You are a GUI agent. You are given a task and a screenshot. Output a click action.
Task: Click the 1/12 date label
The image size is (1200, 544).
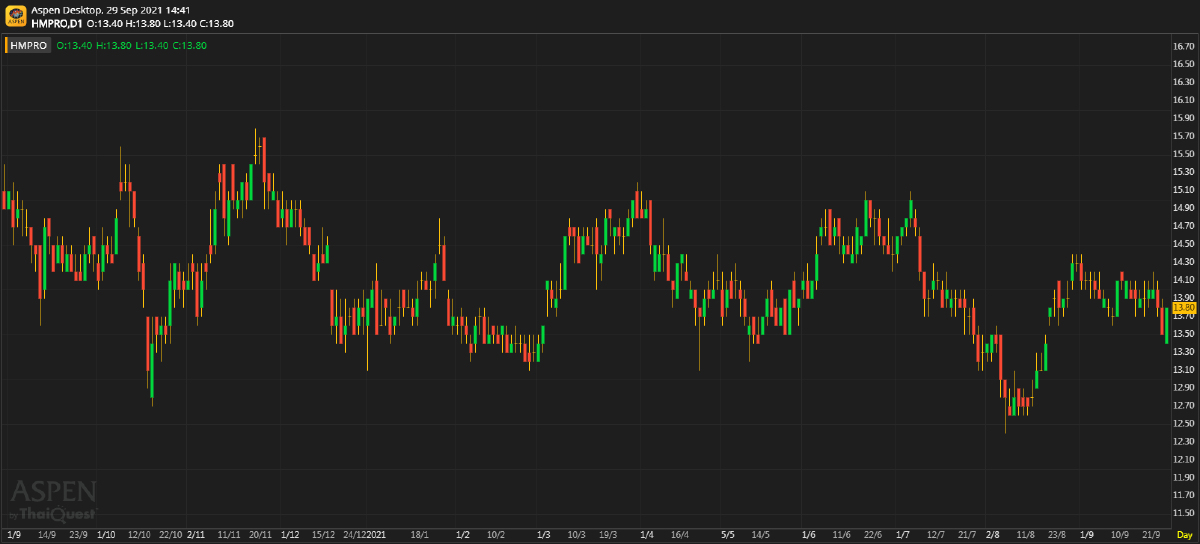click(x=290, y=536)
